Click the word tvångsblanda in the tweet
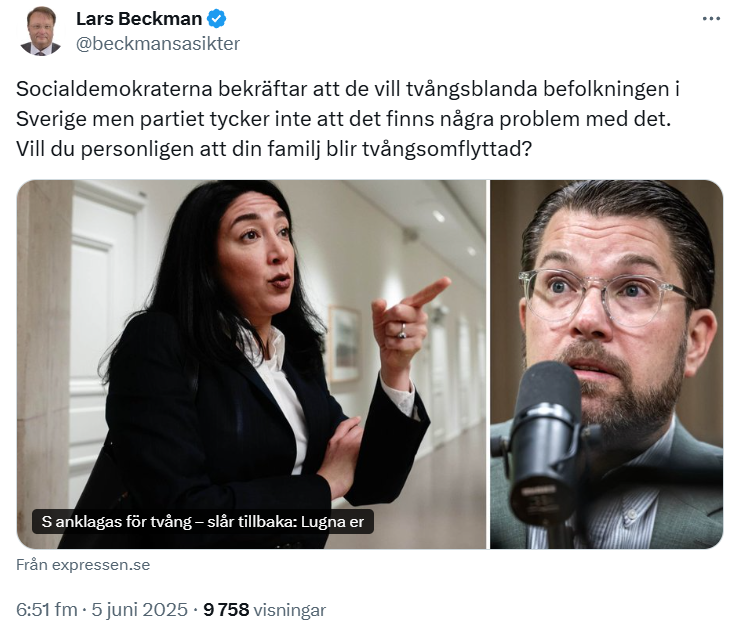The image size is (731, 633). (x=471, y=89)
